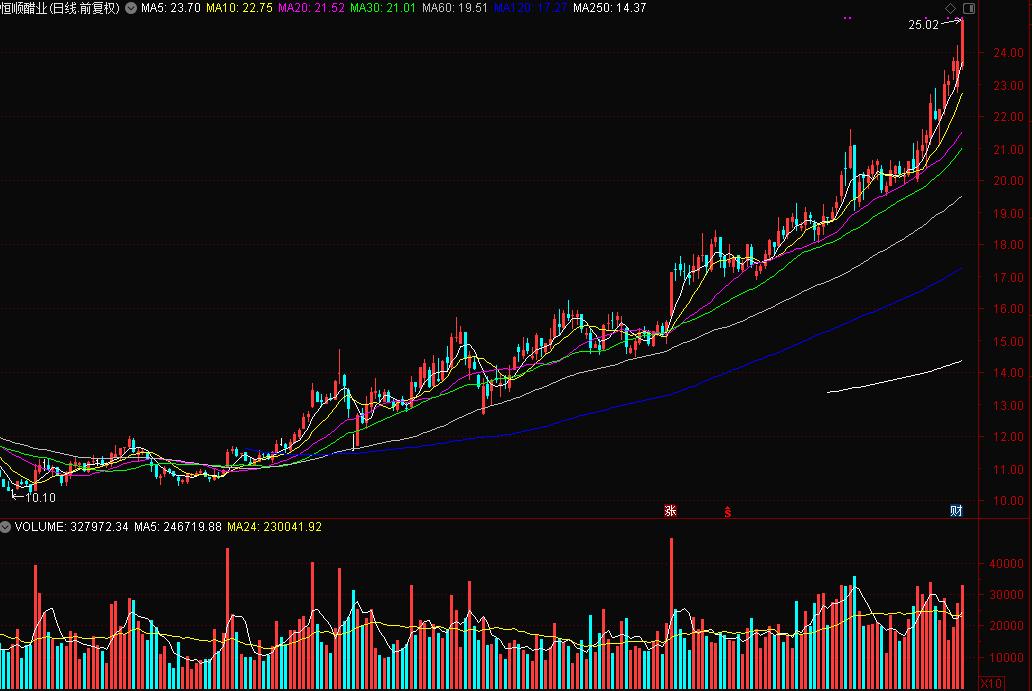This screenshot has width=1032, height=691.
Task: Click the 20.00 price axis label
Action: (x=1008, y=180)
